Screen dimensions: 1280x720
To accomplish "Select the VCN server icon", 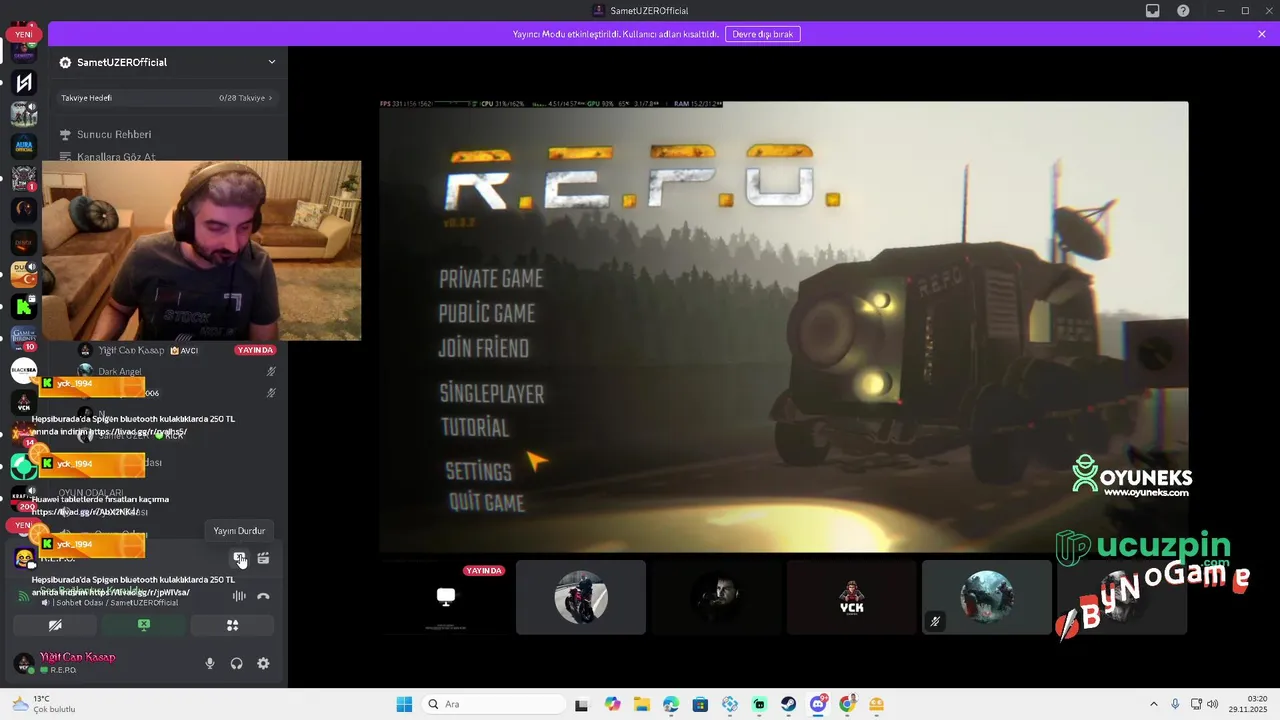I will point(24,403).
